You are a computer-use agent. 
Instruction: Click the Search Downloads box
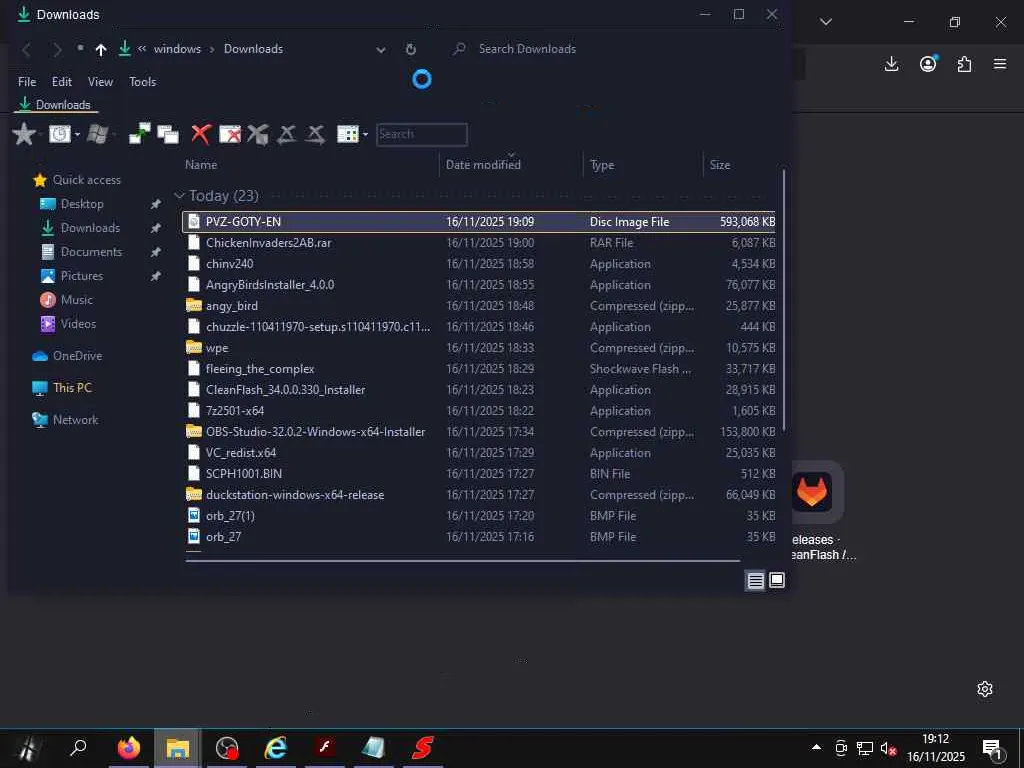527,49
